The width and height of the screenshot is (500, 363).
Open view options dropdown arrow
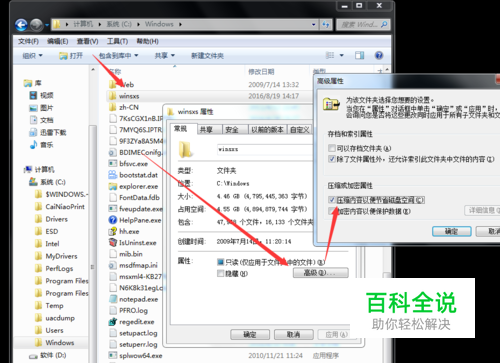(342, 55)
